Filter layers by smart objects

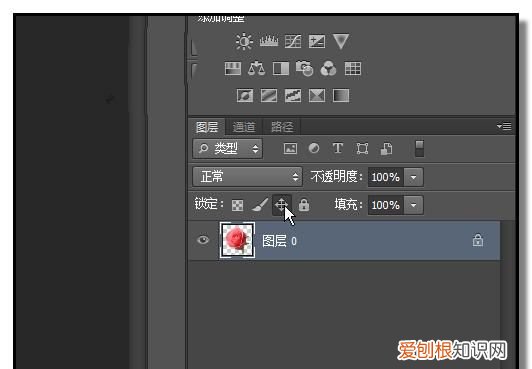tap(386, 149)
